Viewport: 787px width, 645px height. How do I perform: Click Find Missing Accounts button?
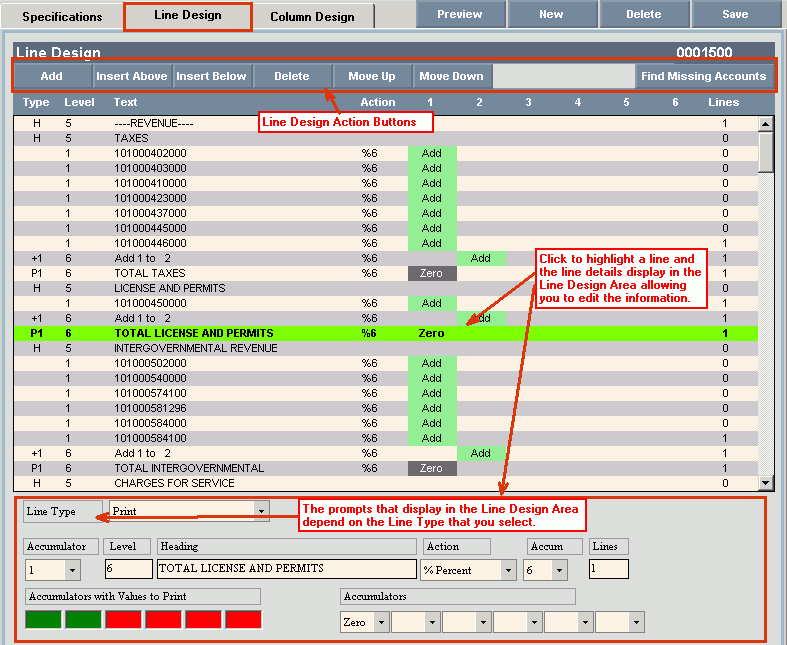pos(704,76)
